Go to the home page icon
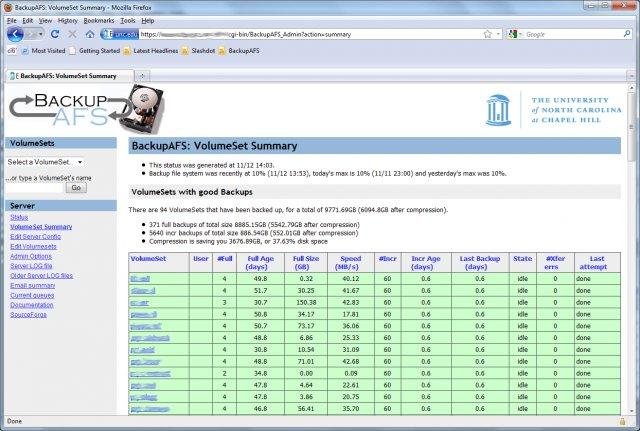 pos(90,34)
